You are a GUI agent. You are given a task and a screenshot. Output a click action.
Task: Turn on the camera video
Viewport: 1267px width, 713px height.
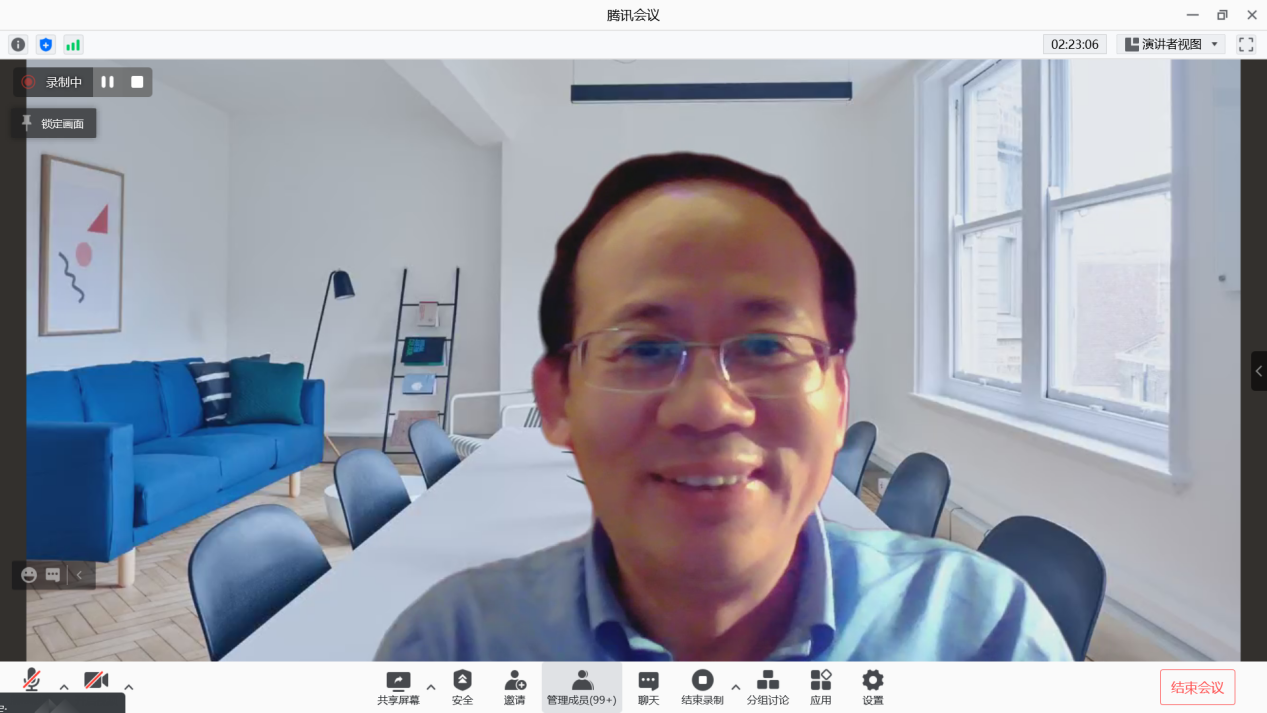(96, 681)
